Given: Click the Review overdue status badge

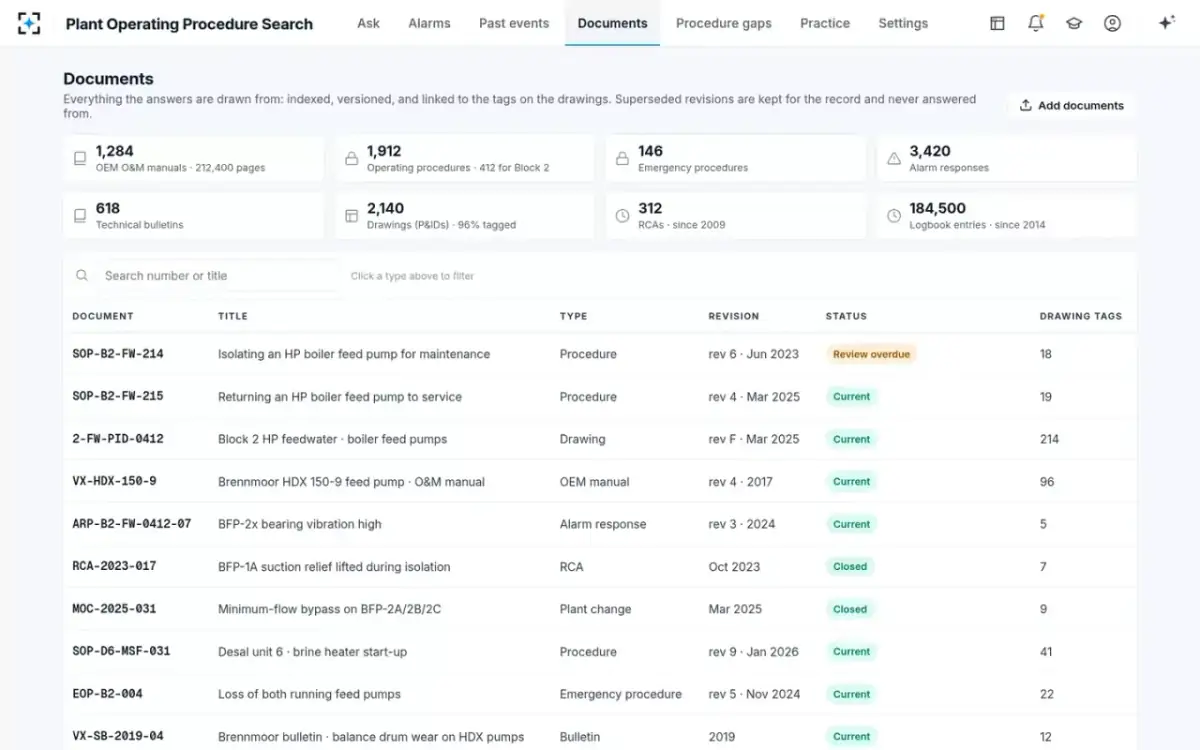Looking at the screenshot, I should click(x=871, y=354).
